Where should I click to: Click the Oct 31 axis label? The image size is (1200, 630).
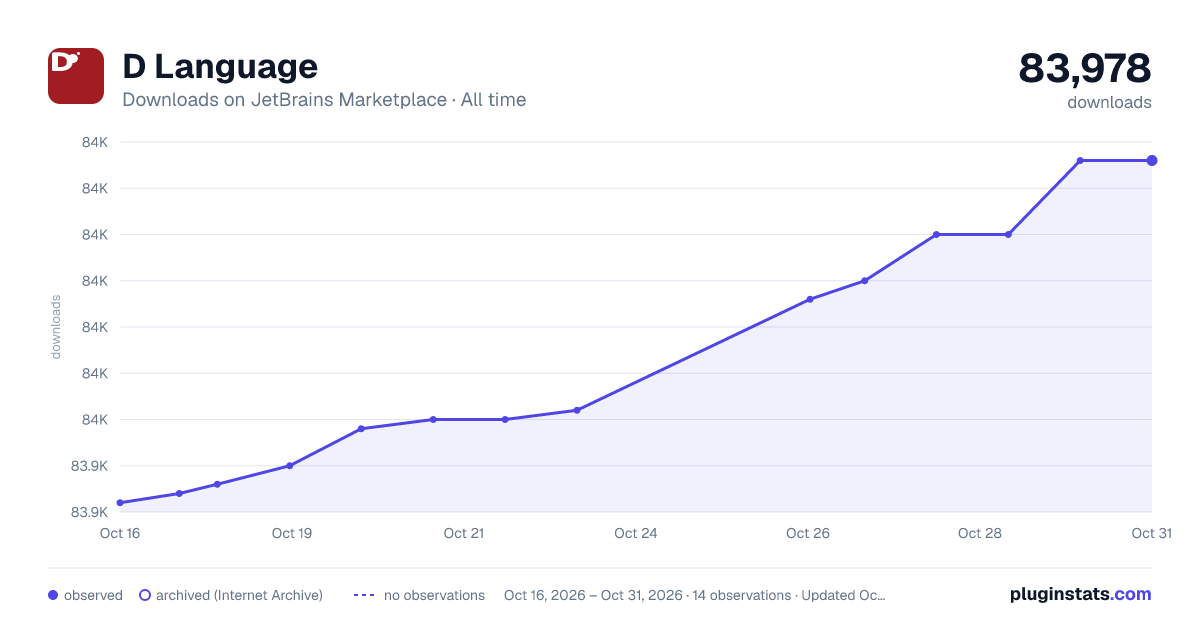pyautogui.click(x=1151, y=533)
